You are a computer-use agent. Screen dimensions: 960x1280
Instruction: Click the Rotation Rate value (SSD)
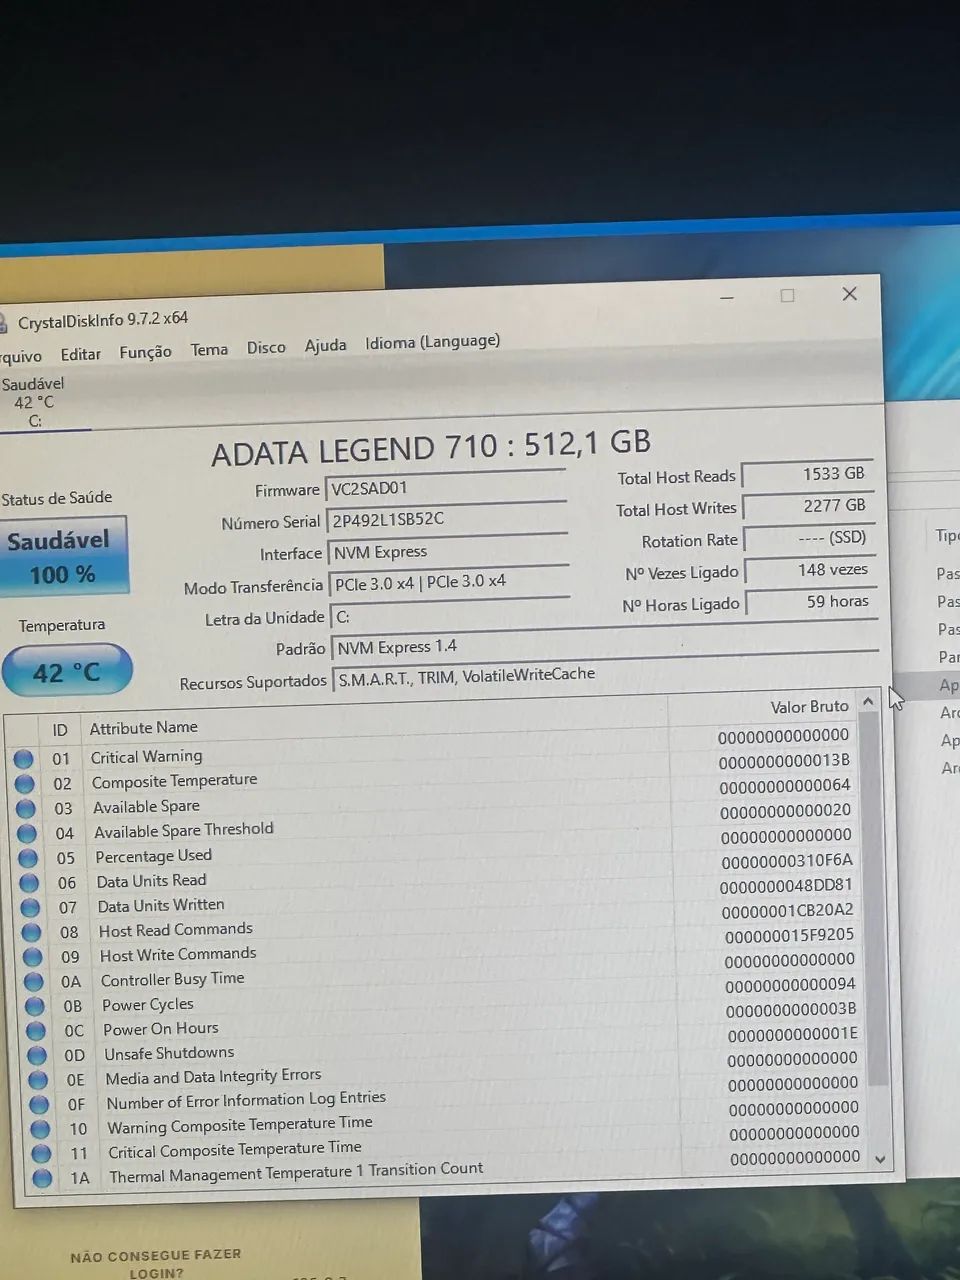(x=810, y=538)
